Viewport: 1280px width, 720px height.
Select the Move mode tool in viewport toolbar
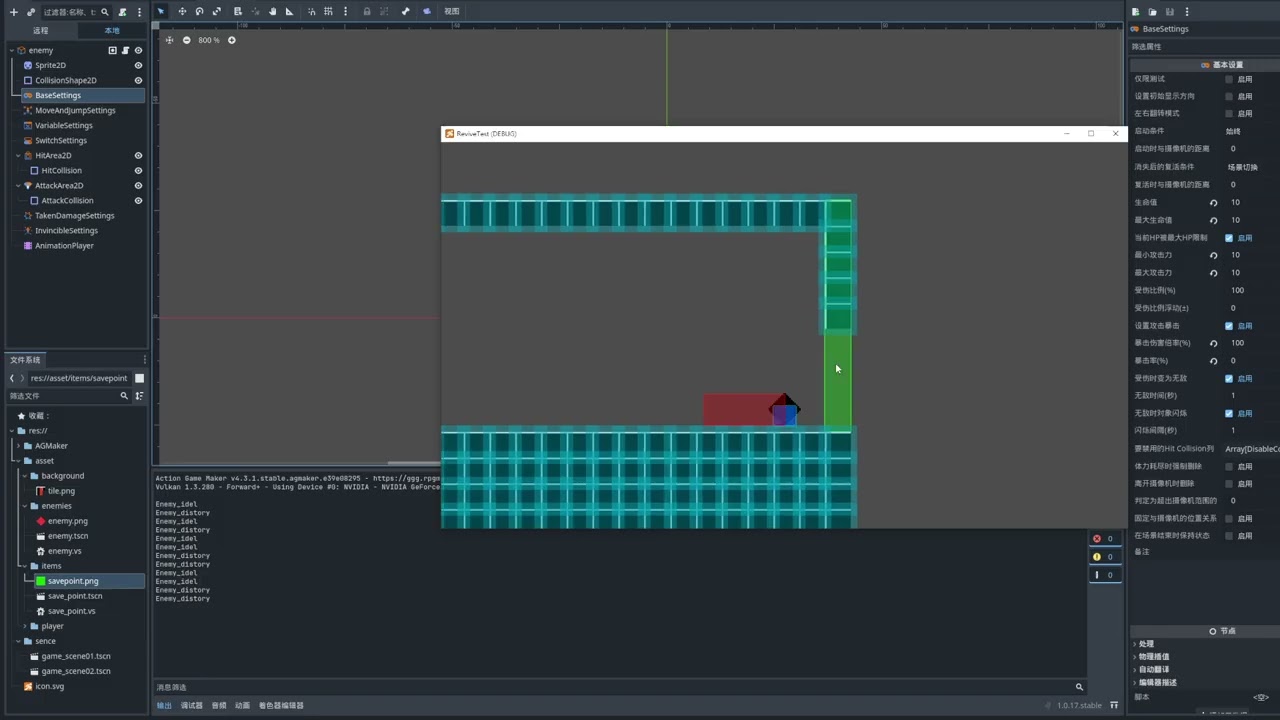[182, 11]
